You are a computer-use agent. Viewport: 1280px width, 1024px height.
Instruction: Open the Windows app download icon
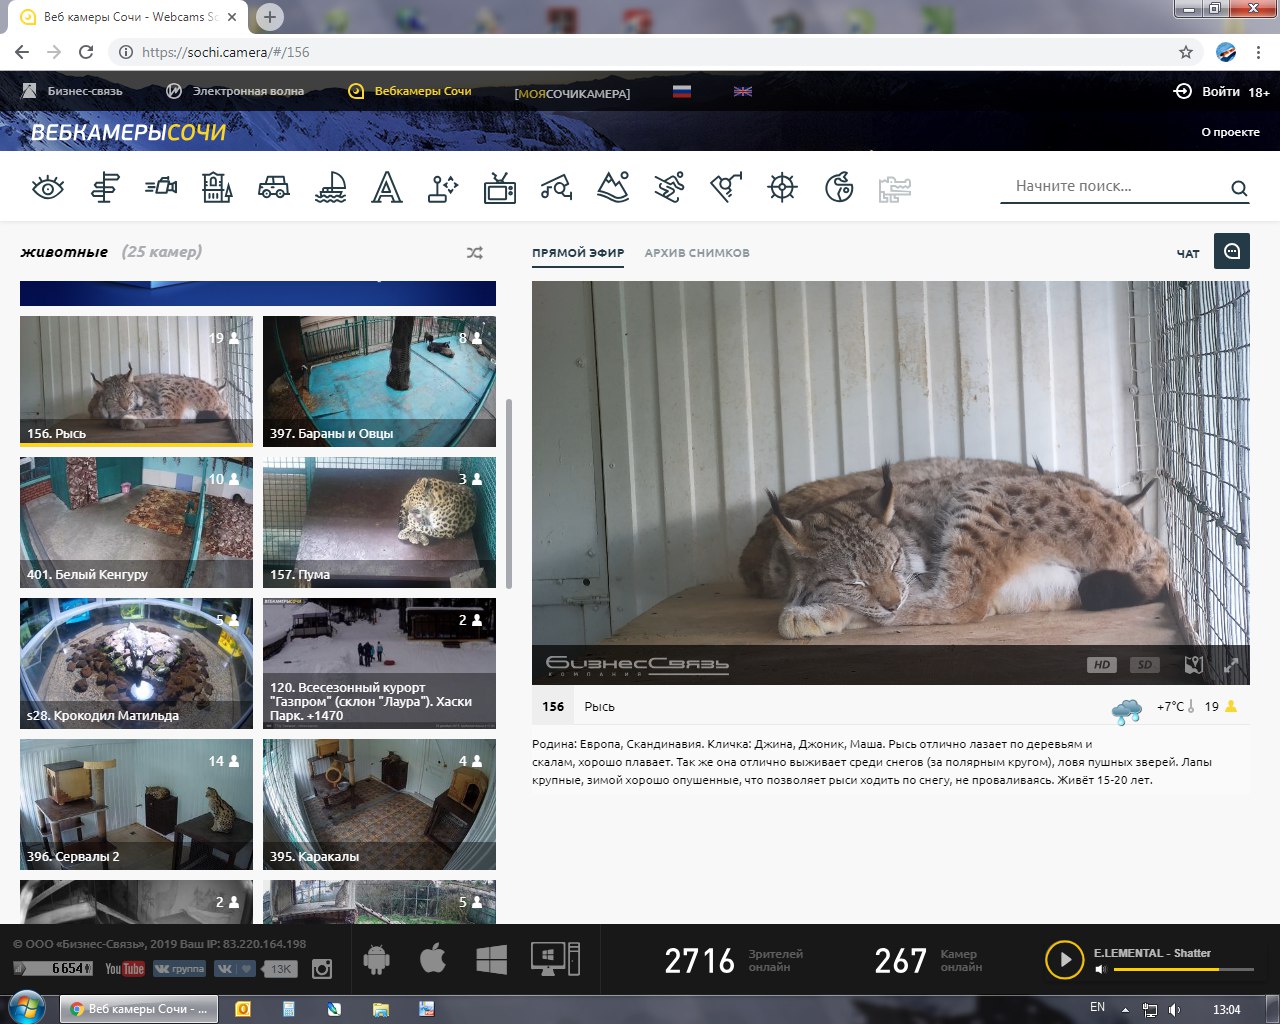pos(491,960)
